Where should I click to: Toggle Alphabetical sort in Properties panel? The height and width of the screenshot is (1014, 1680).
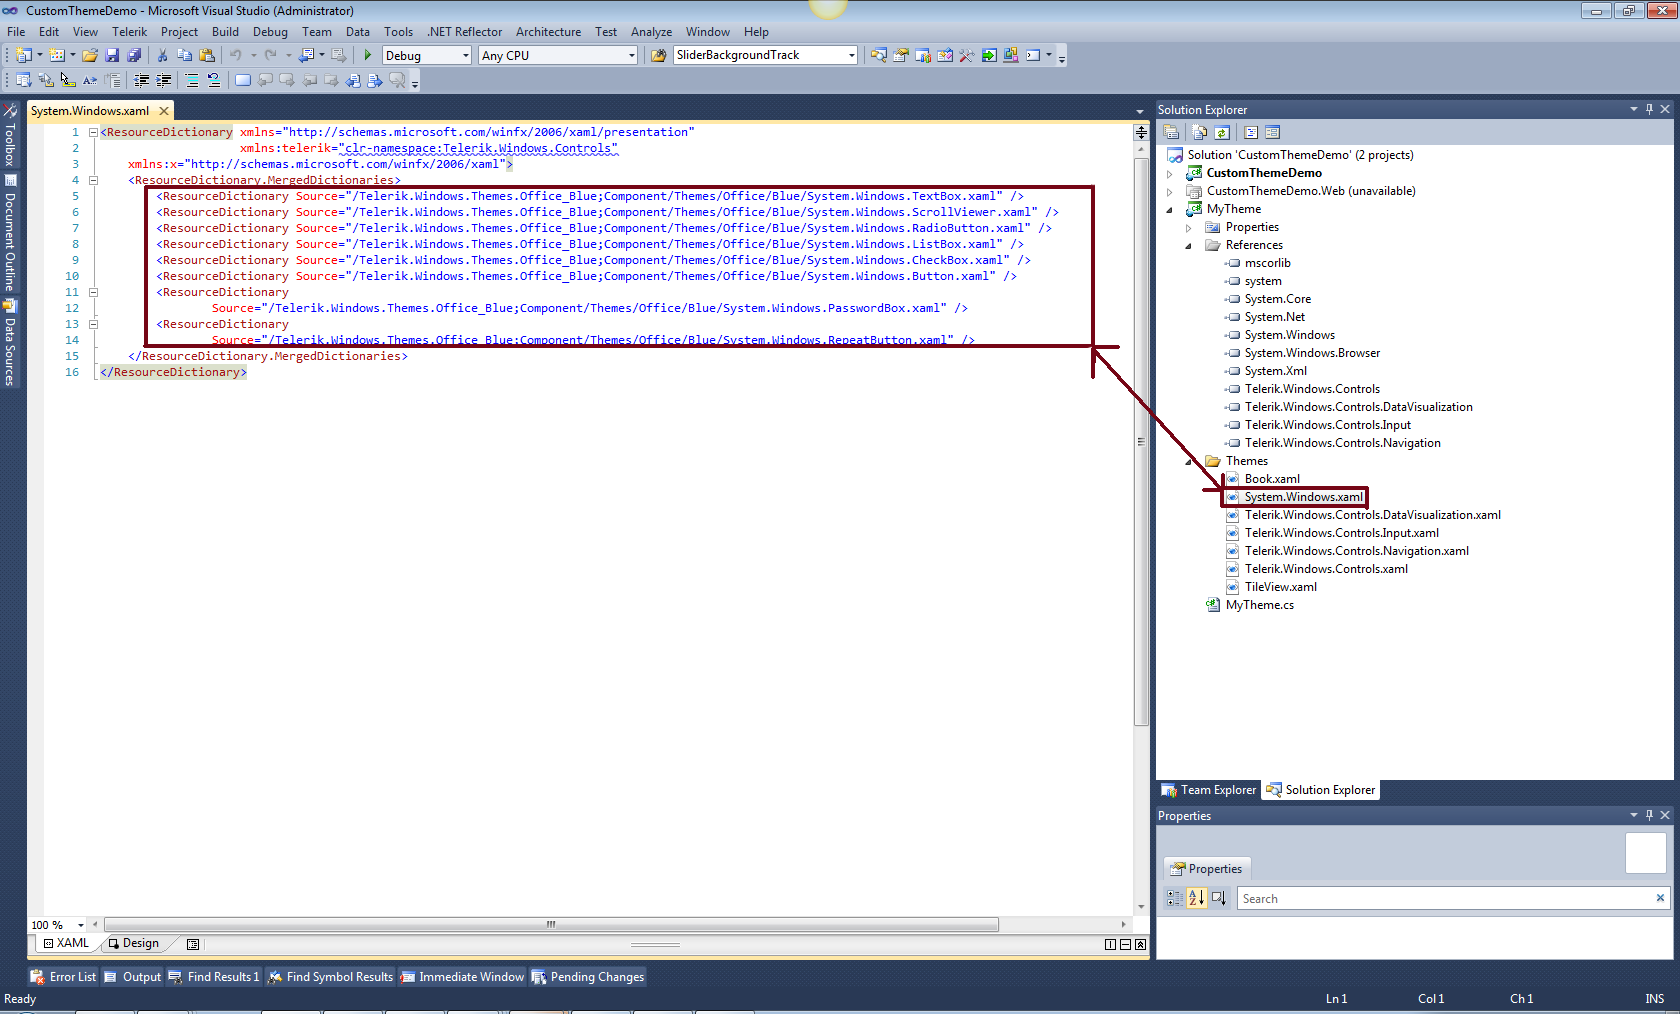1196,898
